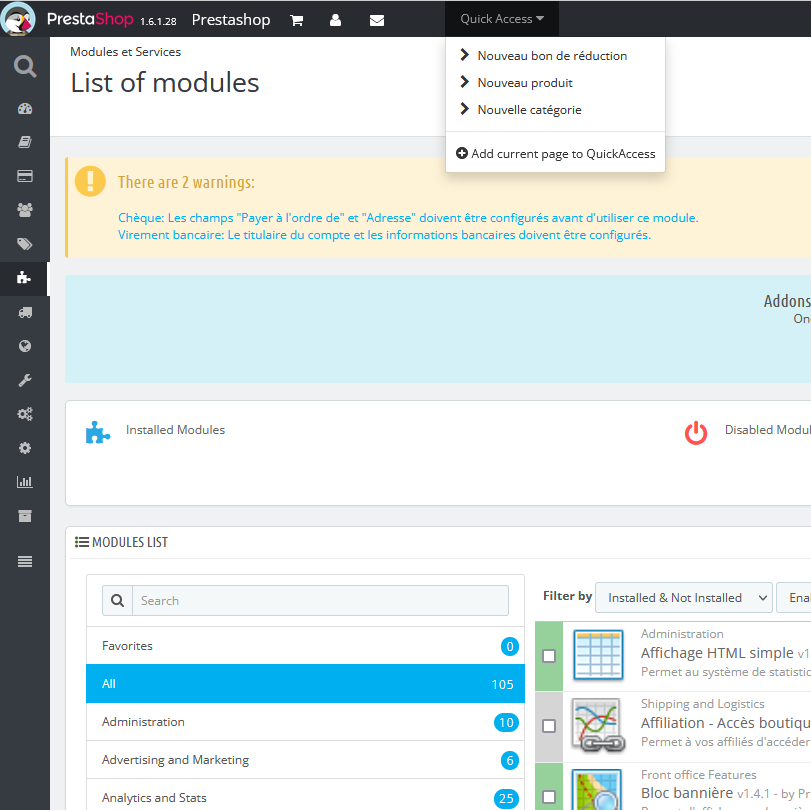The image size is (811, 810).
Task: Select Nouveau bon de réduction quick link
Action: (552, 55)
